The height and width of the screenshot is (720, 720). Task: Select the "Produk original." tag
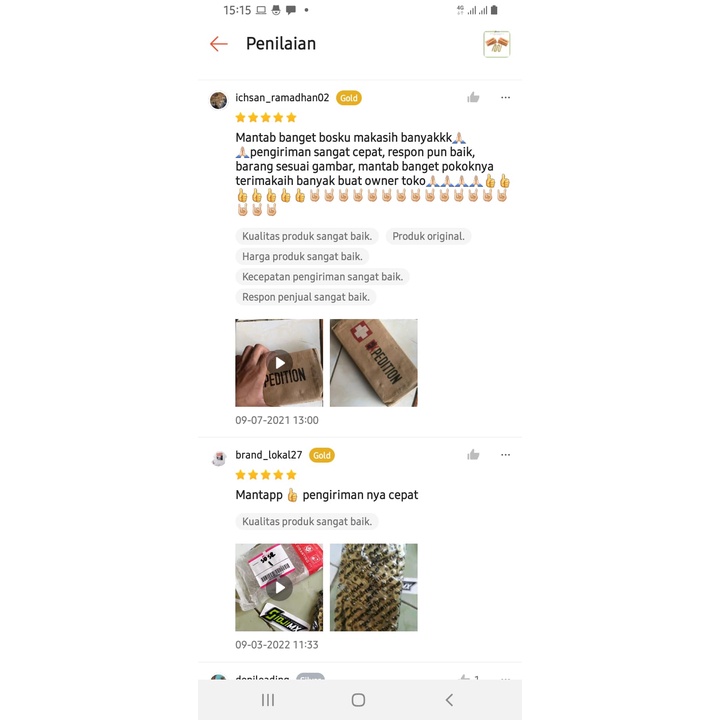[428, 236]
